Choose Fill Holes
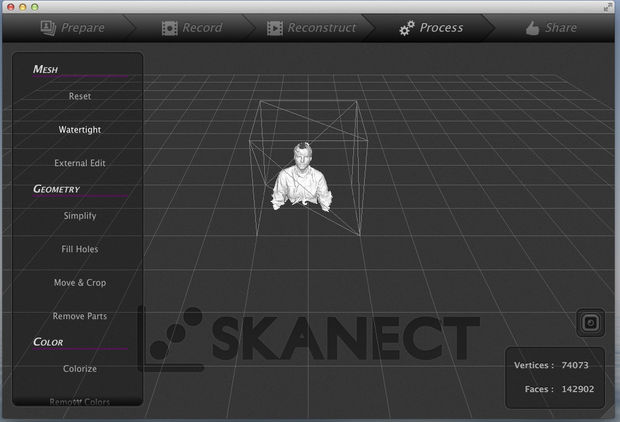 (79, 249)
